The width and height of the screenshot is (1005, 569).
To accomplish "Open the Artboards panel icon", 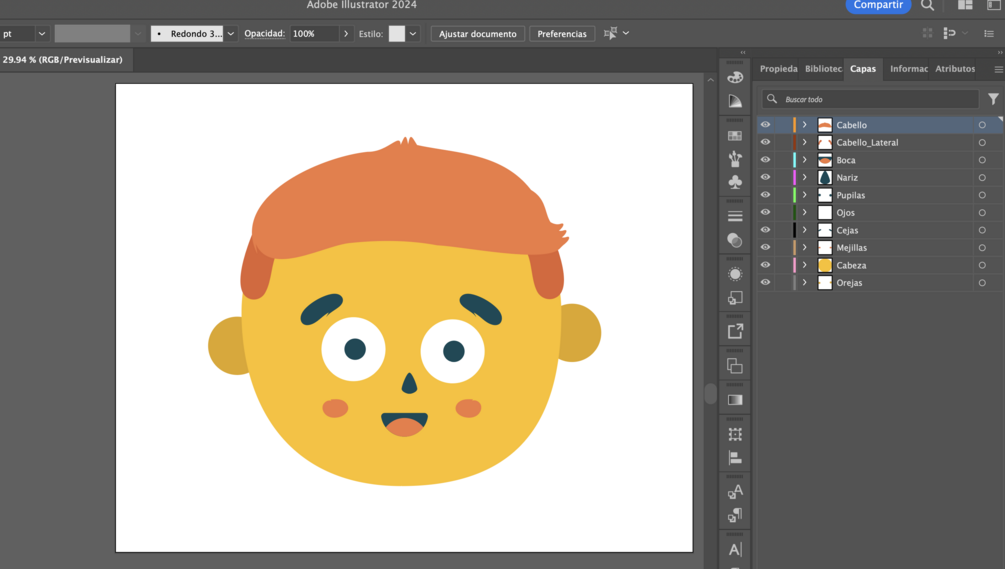I will 735,366.
